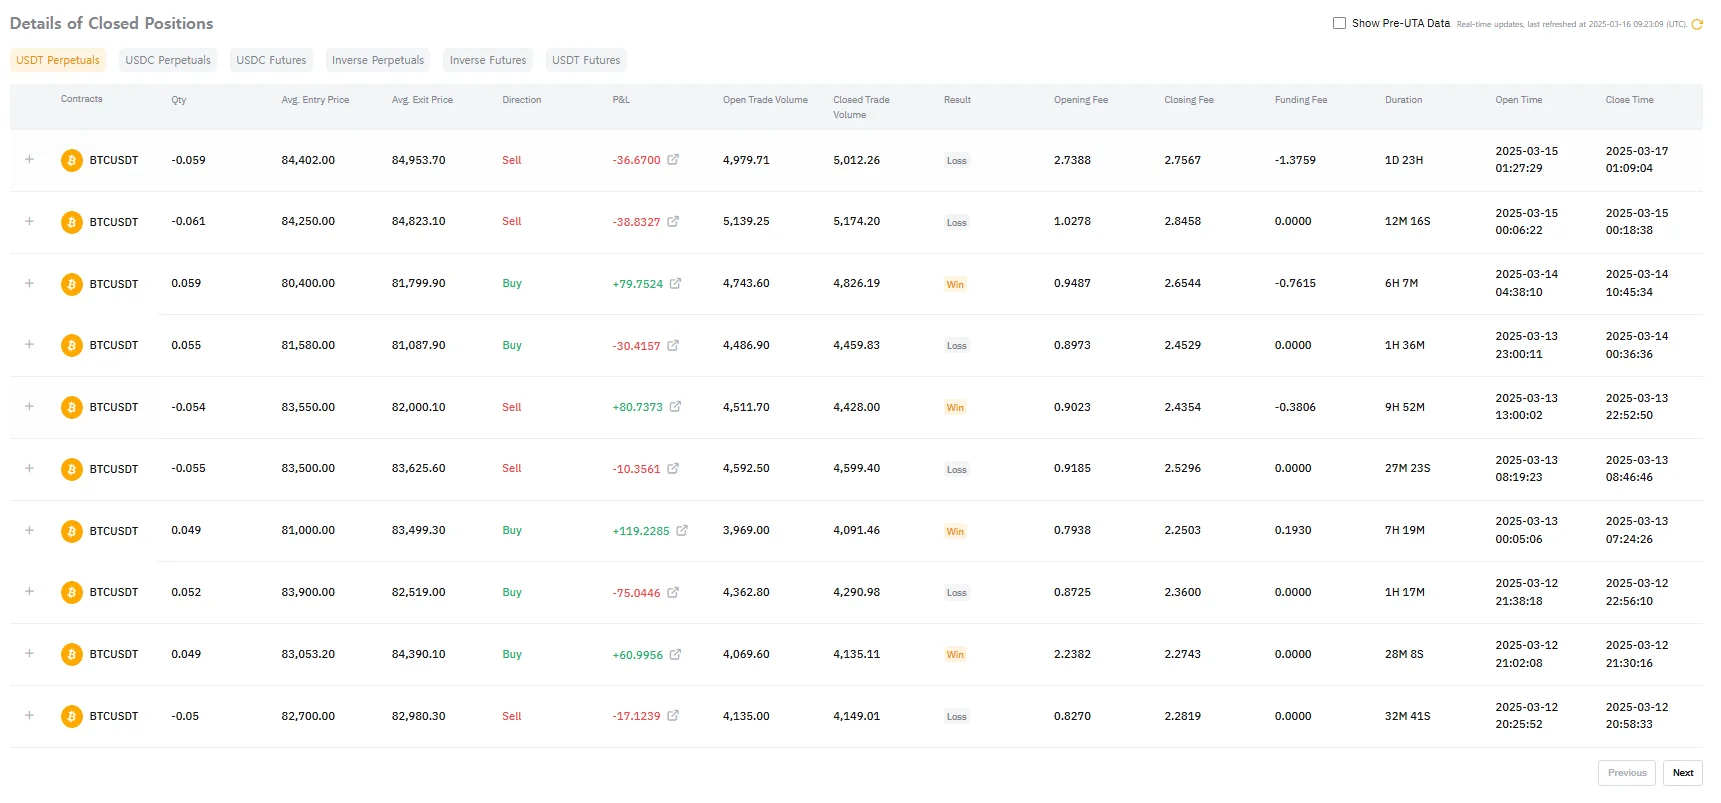The width and height of the screenshot is (1721, 803).
Task: Open share icon next to +60.9956 P&L
Action: coord(675,655)
